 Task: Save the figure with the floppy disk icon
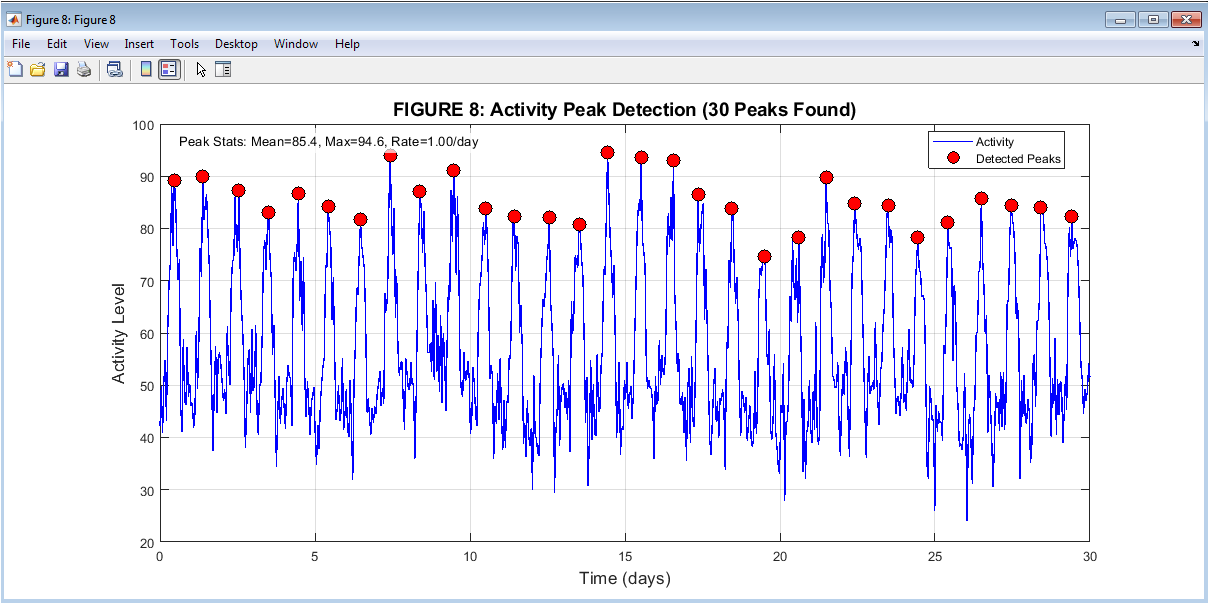point(61,69)
